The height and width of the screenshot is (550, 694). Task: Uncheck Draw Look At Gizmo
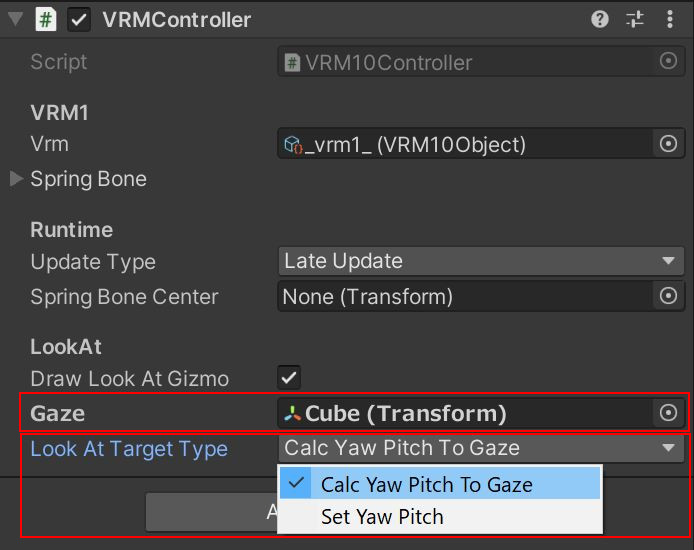click(x=289, y=377)
